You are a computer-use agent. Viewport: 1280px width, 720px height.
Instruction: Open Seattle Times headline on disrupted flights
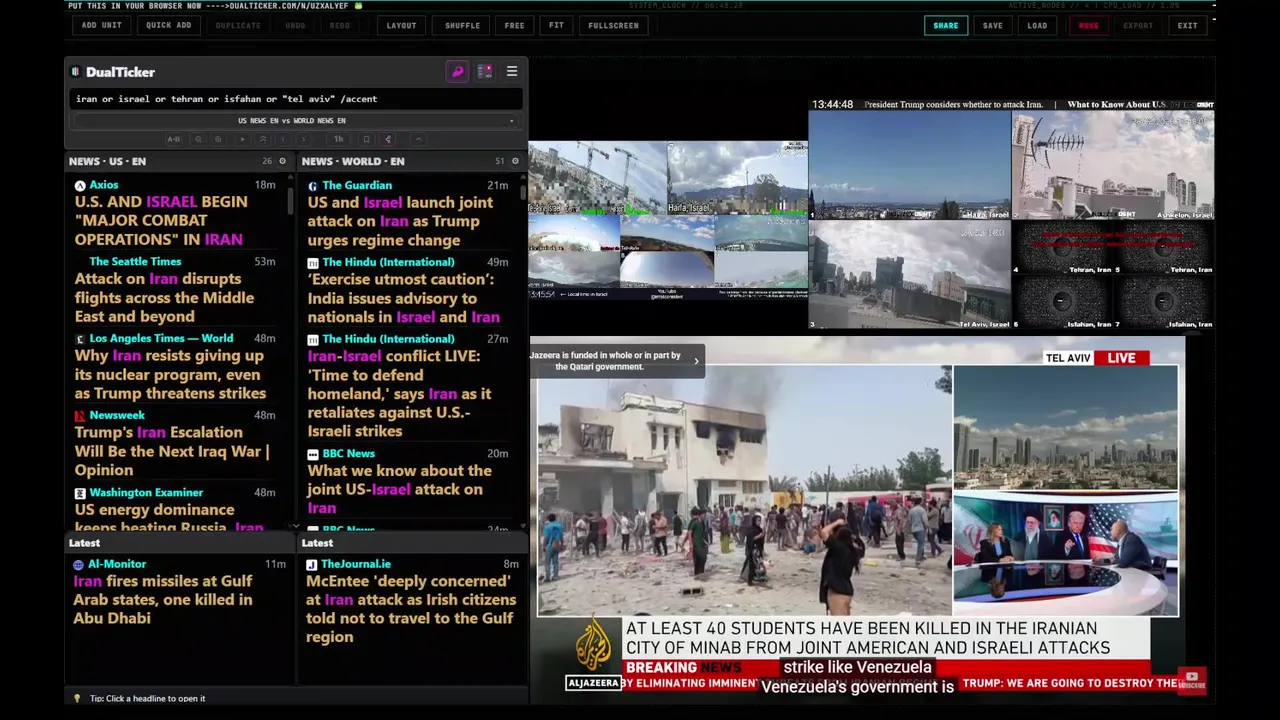164,298
